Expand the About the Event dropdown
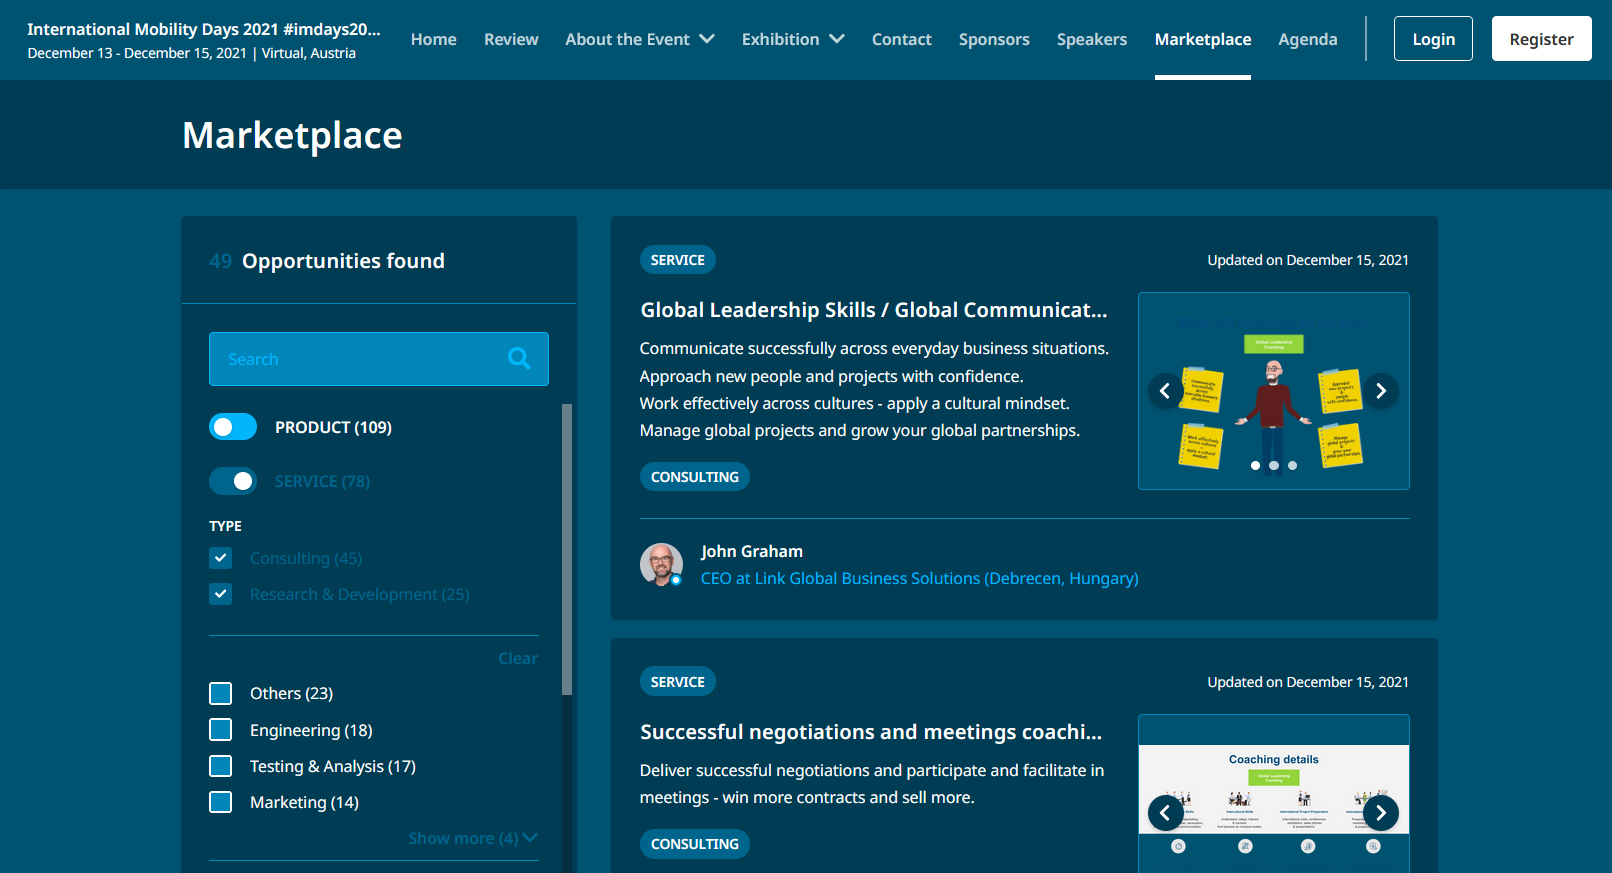Image resolution: width=1612 pixels, height=873 pixels. coord(639,39)
